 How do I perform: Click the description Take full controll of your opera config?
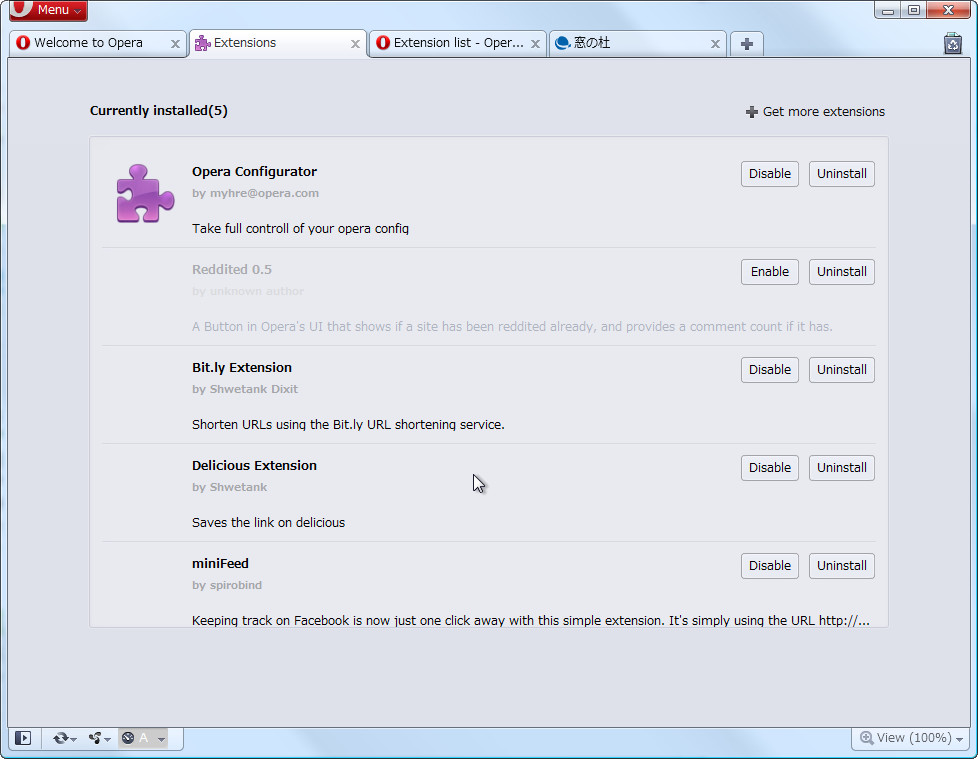[301, 229]
